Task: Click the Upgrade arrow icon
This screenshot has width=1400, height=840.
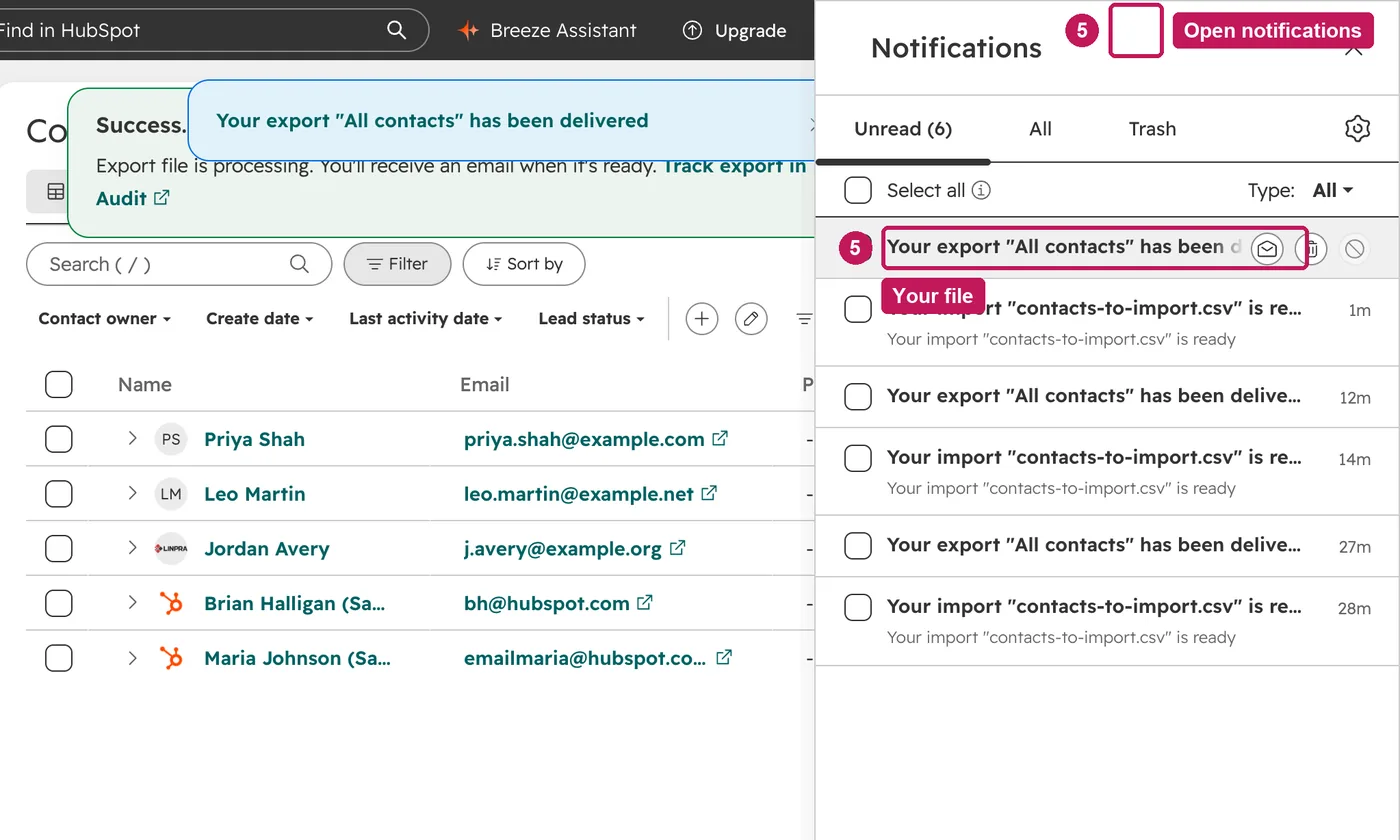Action: coord(692,30)
